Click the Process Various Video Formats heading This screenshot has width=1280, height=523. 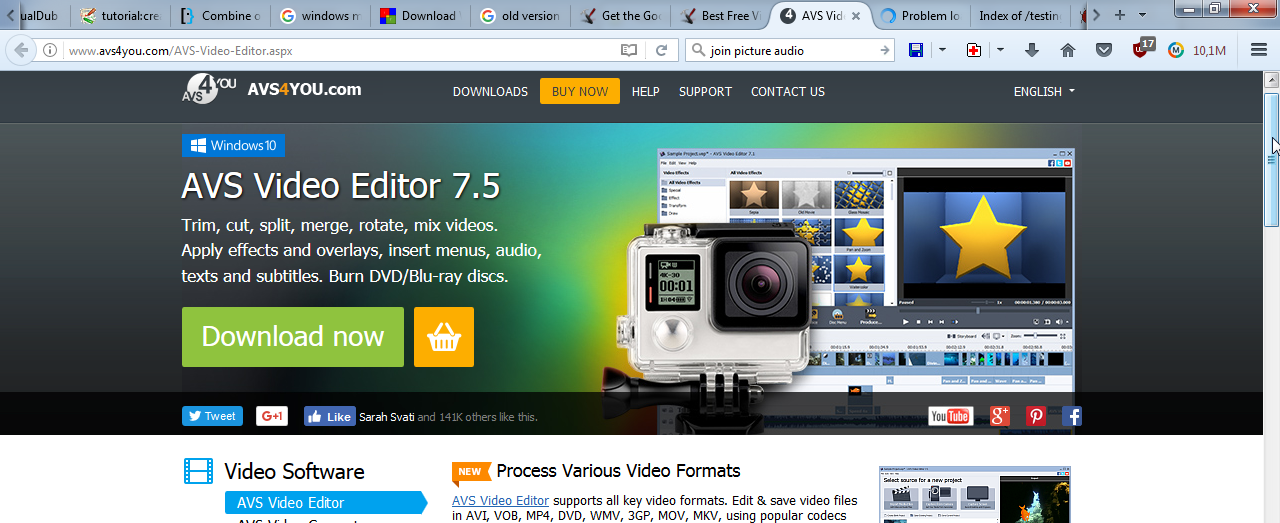pyautogui.click(x=618, y=471)
